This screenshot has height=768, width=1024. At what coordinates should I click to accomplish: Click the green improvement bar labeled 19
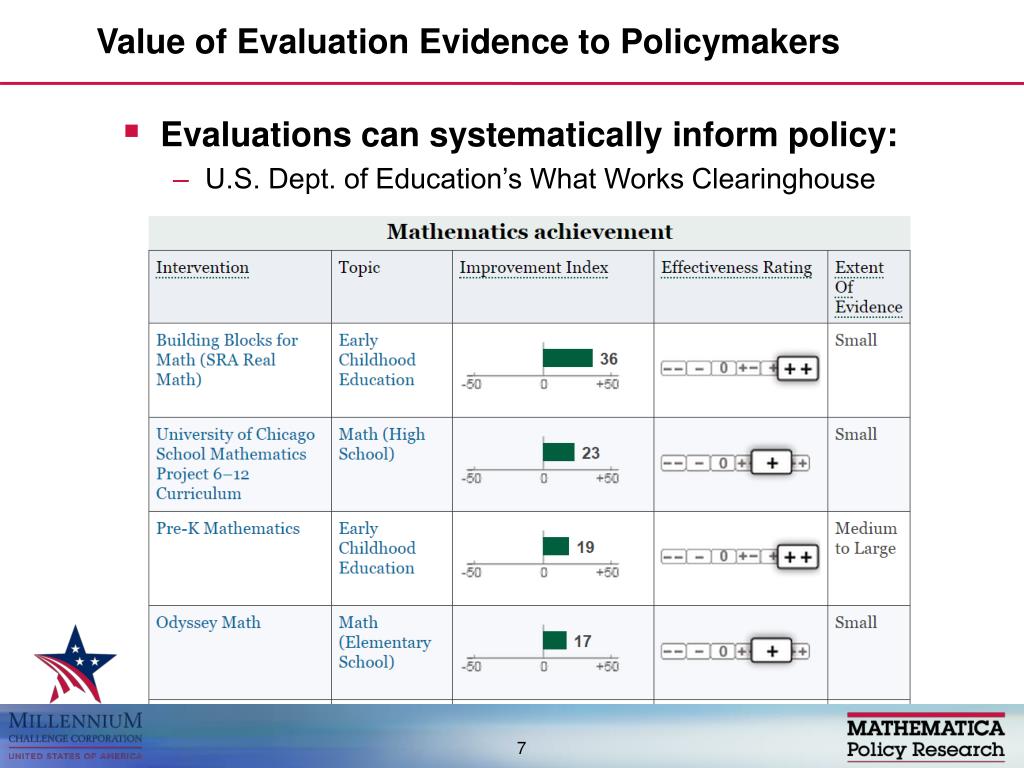point(556,546)
